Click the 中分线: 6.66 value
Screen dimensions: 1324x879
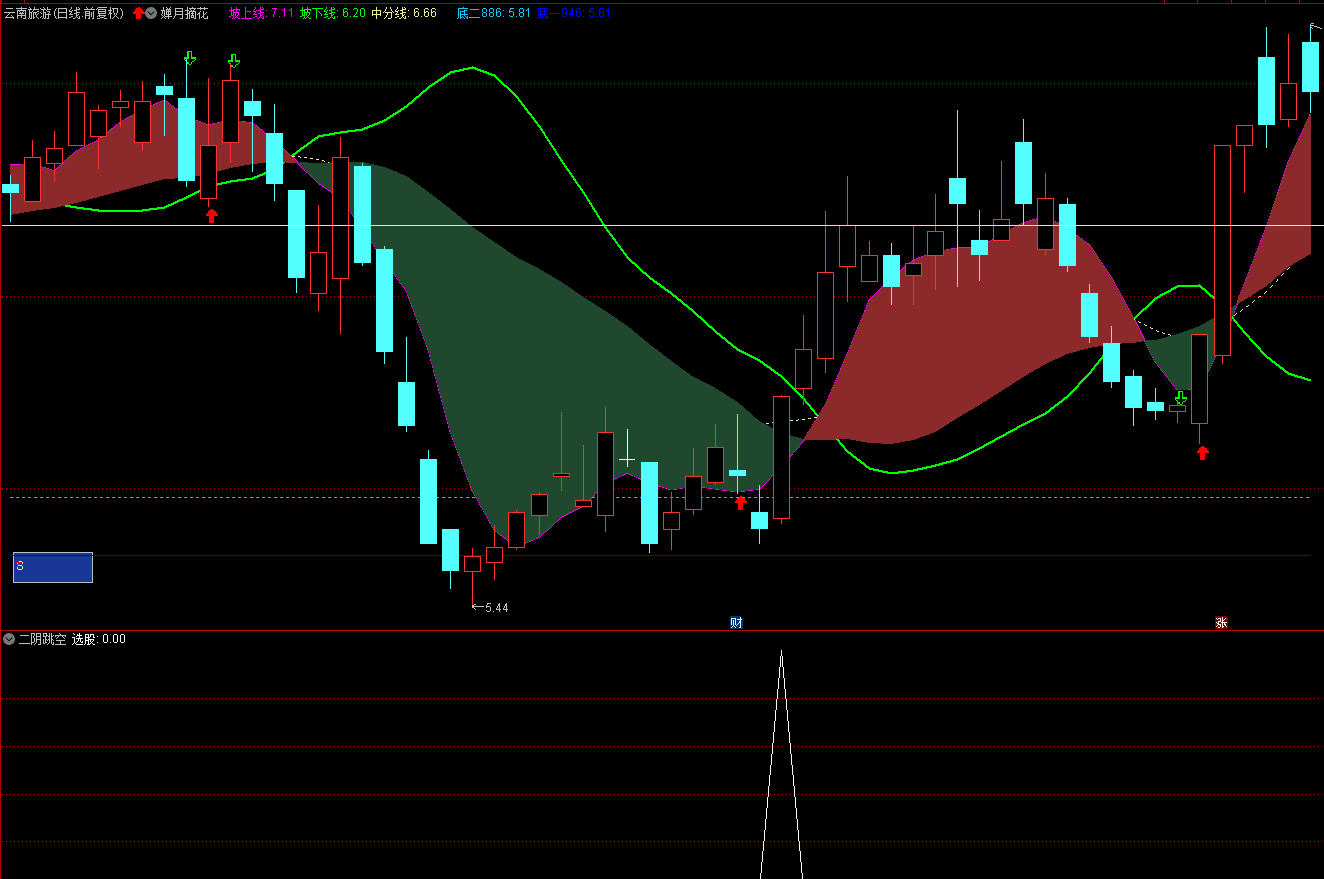click(404, 13)
